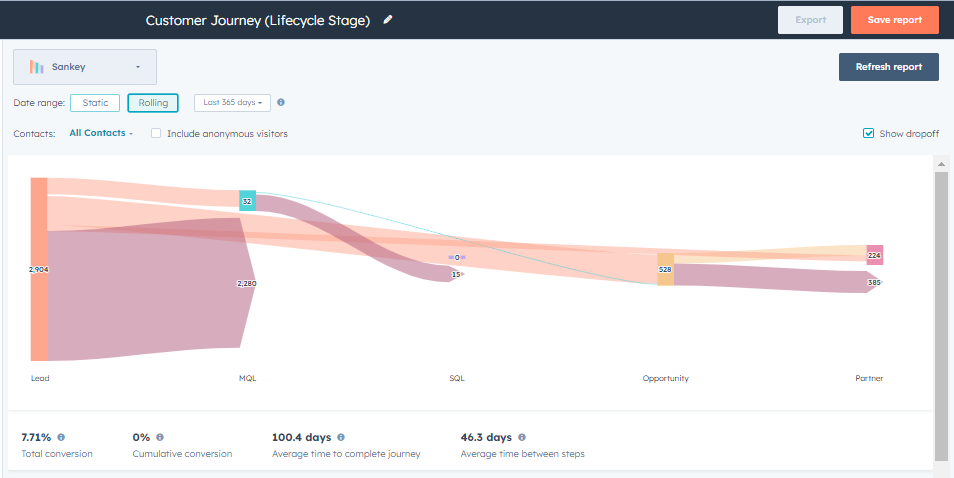This screenshot has height=478, width=954.
Task: Open info icon beside Average time between steps
Action: pos(521,437)
